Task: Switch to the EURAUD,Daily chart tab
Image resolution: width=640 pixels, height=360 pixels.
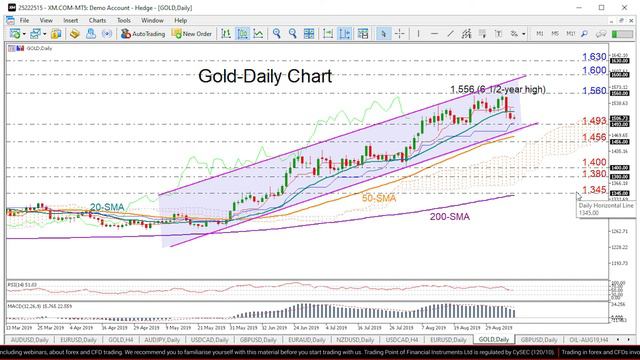Action: click(x=307, y=340)
